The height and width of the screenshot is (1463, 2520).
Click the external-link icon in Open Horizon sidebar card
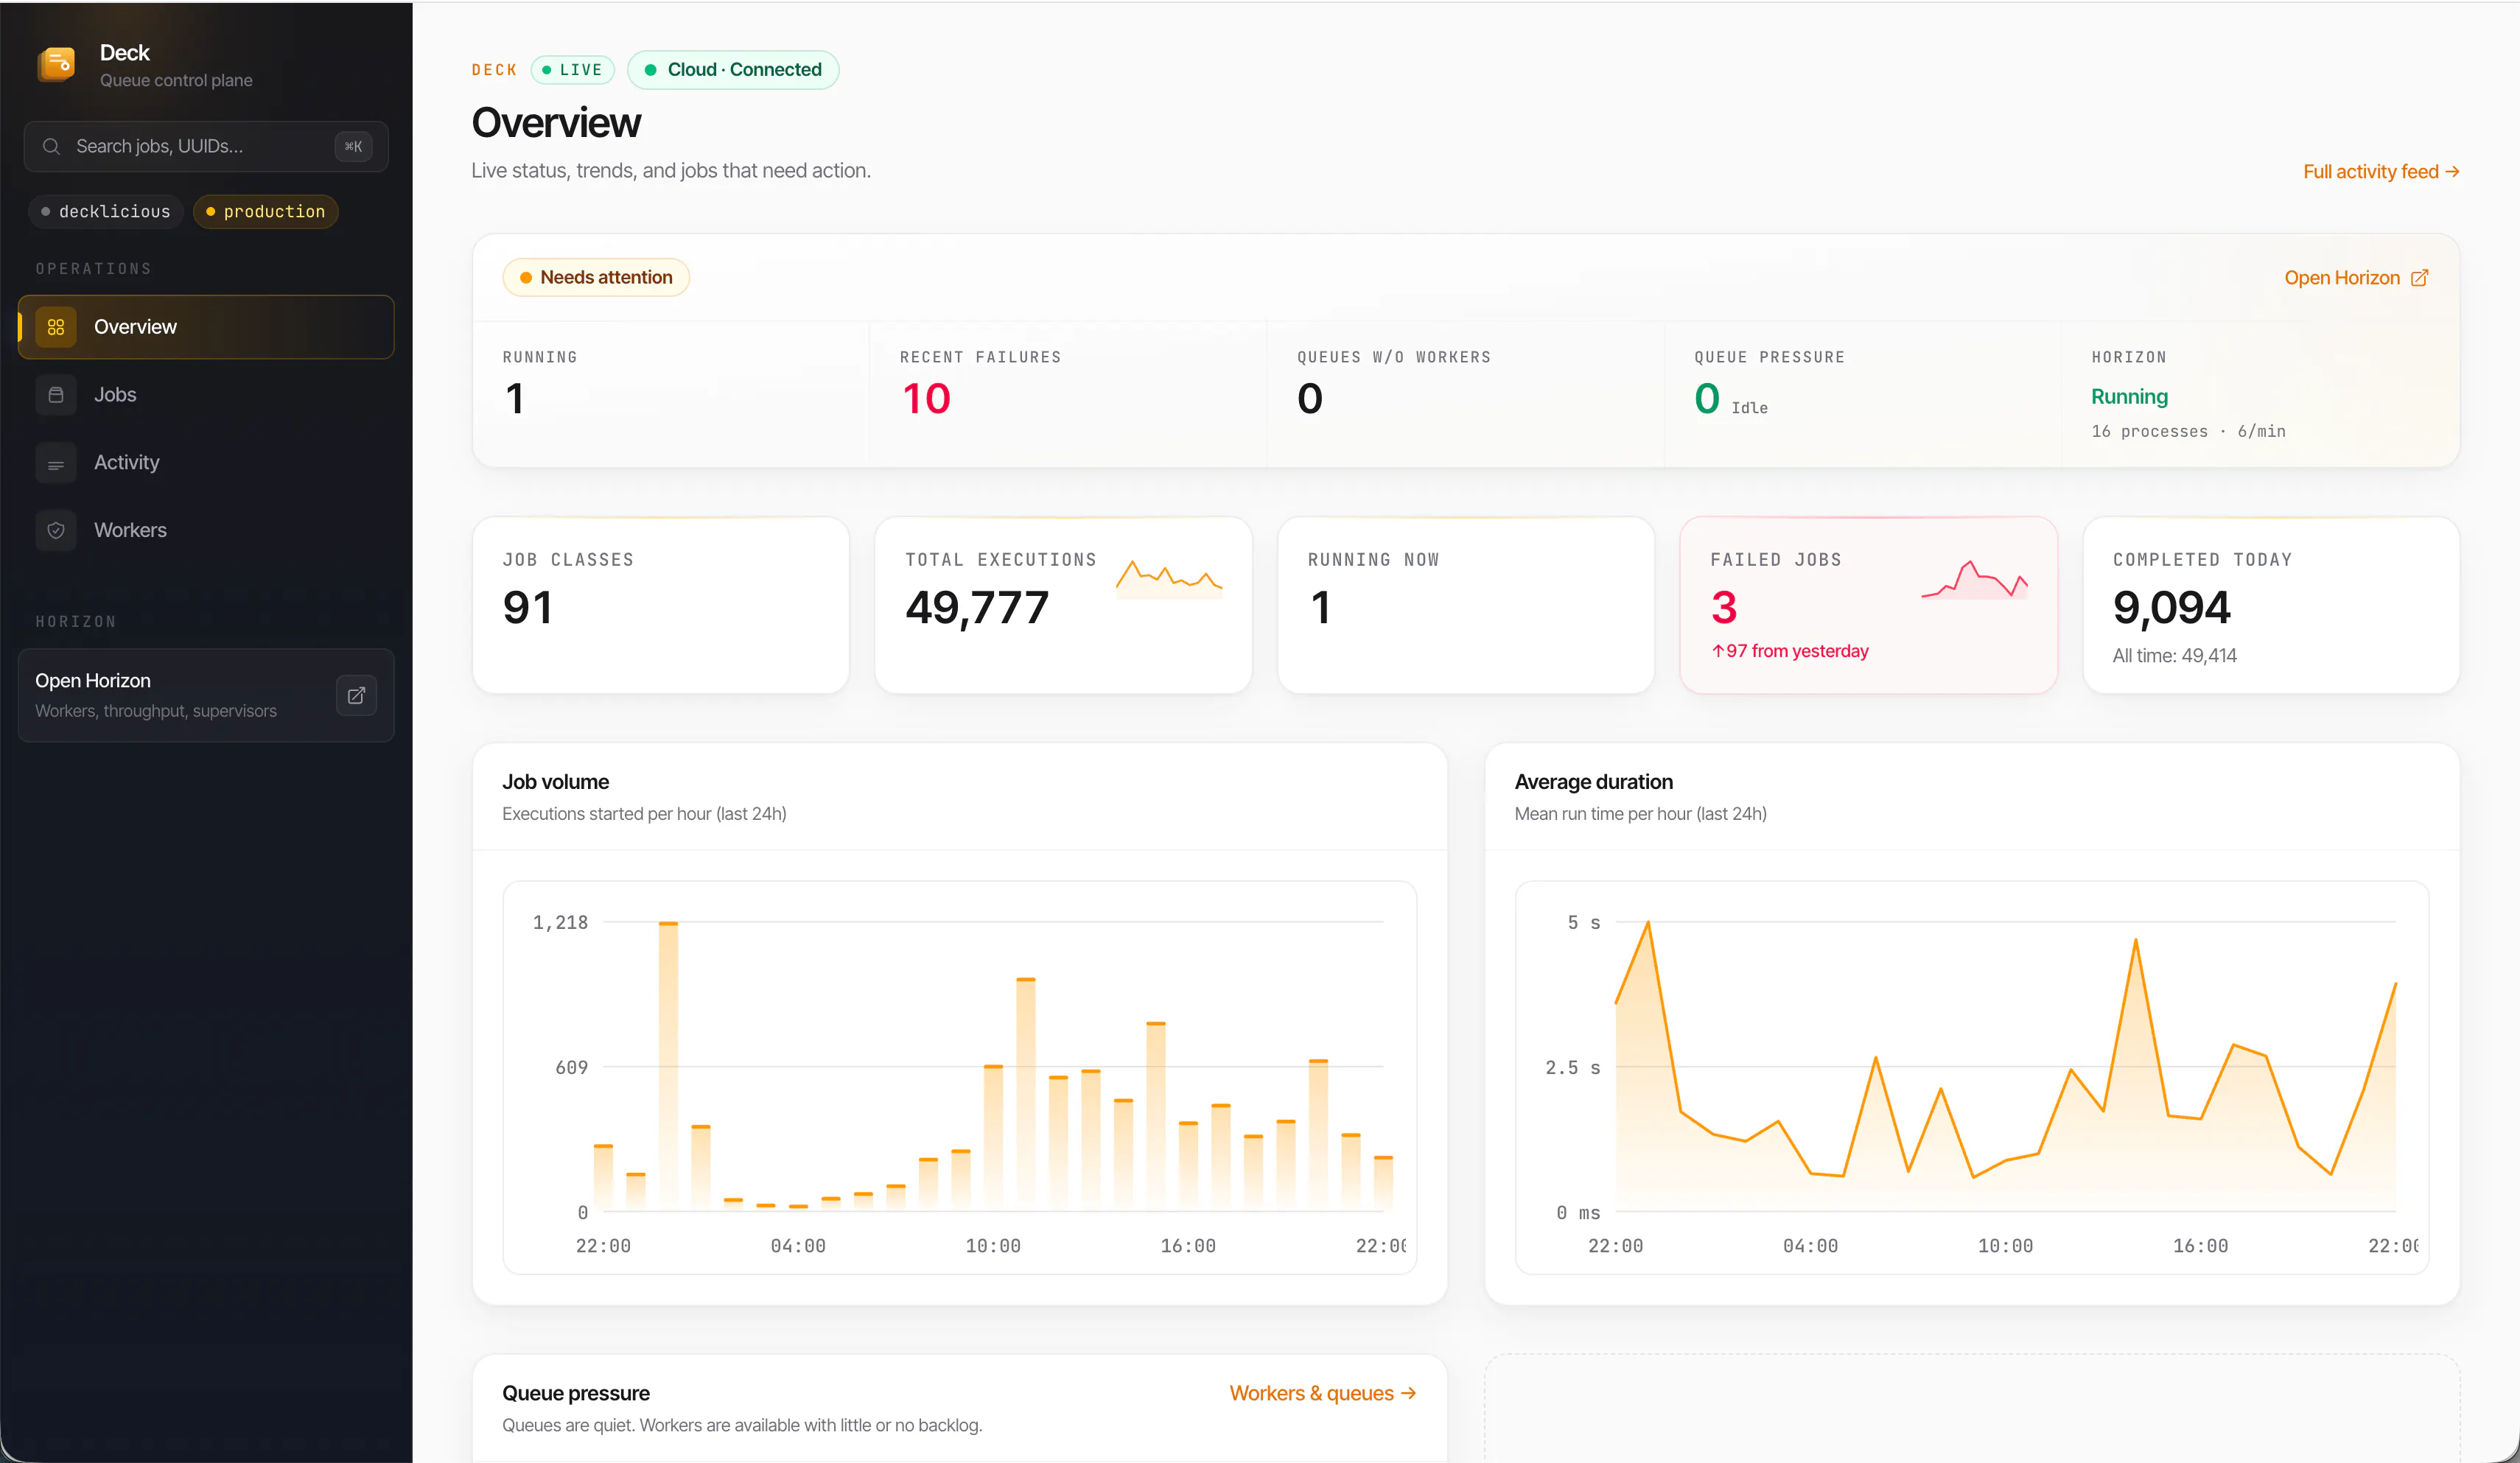pyautogui.click(x=356, y=695)
